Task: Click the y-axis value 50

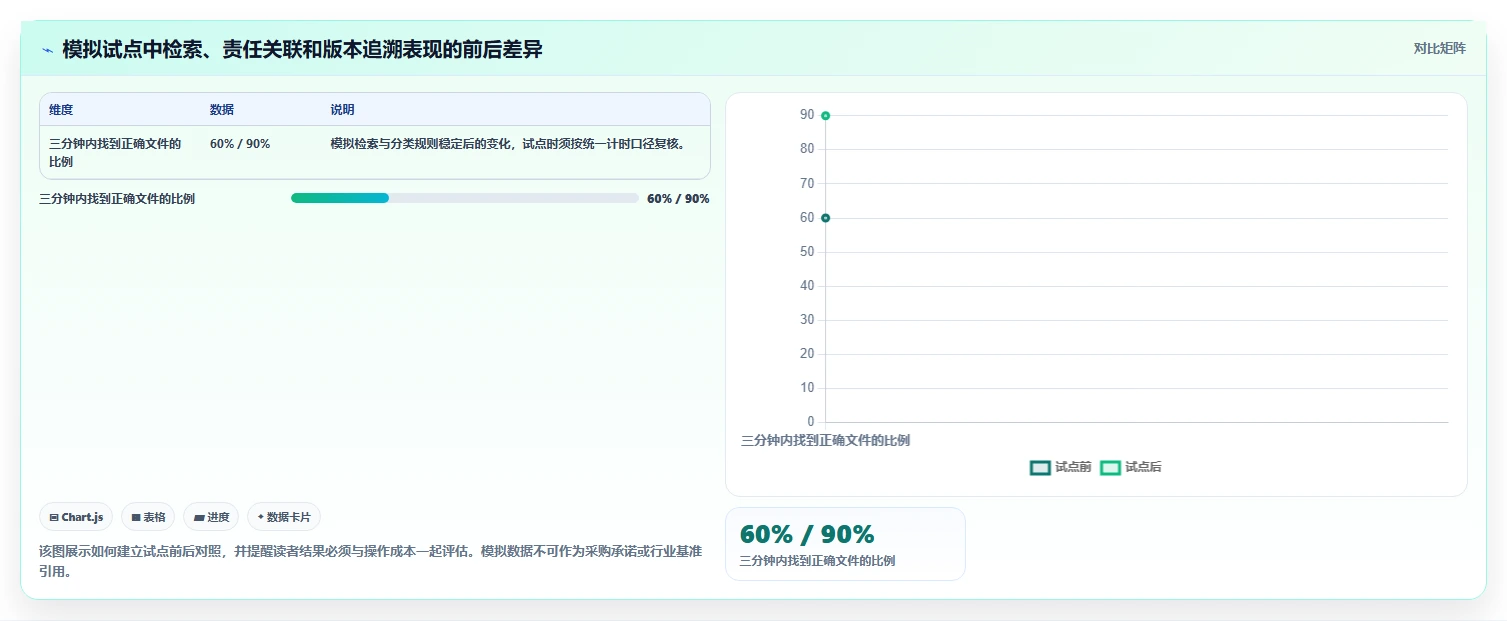Action: (807, 252)
